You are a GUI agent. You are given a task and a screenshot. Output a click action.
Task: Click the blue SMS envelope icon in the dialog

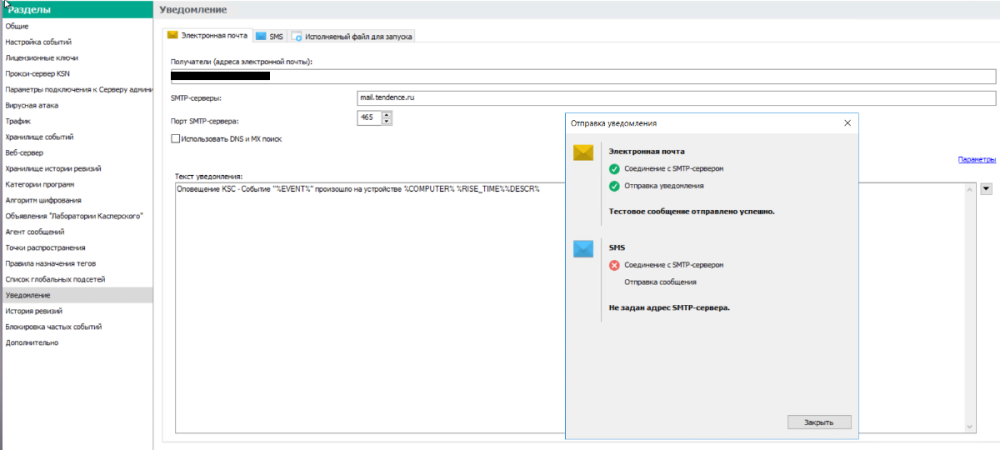(583, 249)
